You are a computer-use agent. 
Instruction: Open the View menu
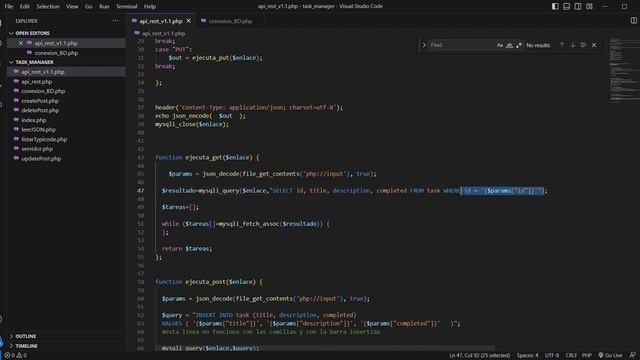72,6
